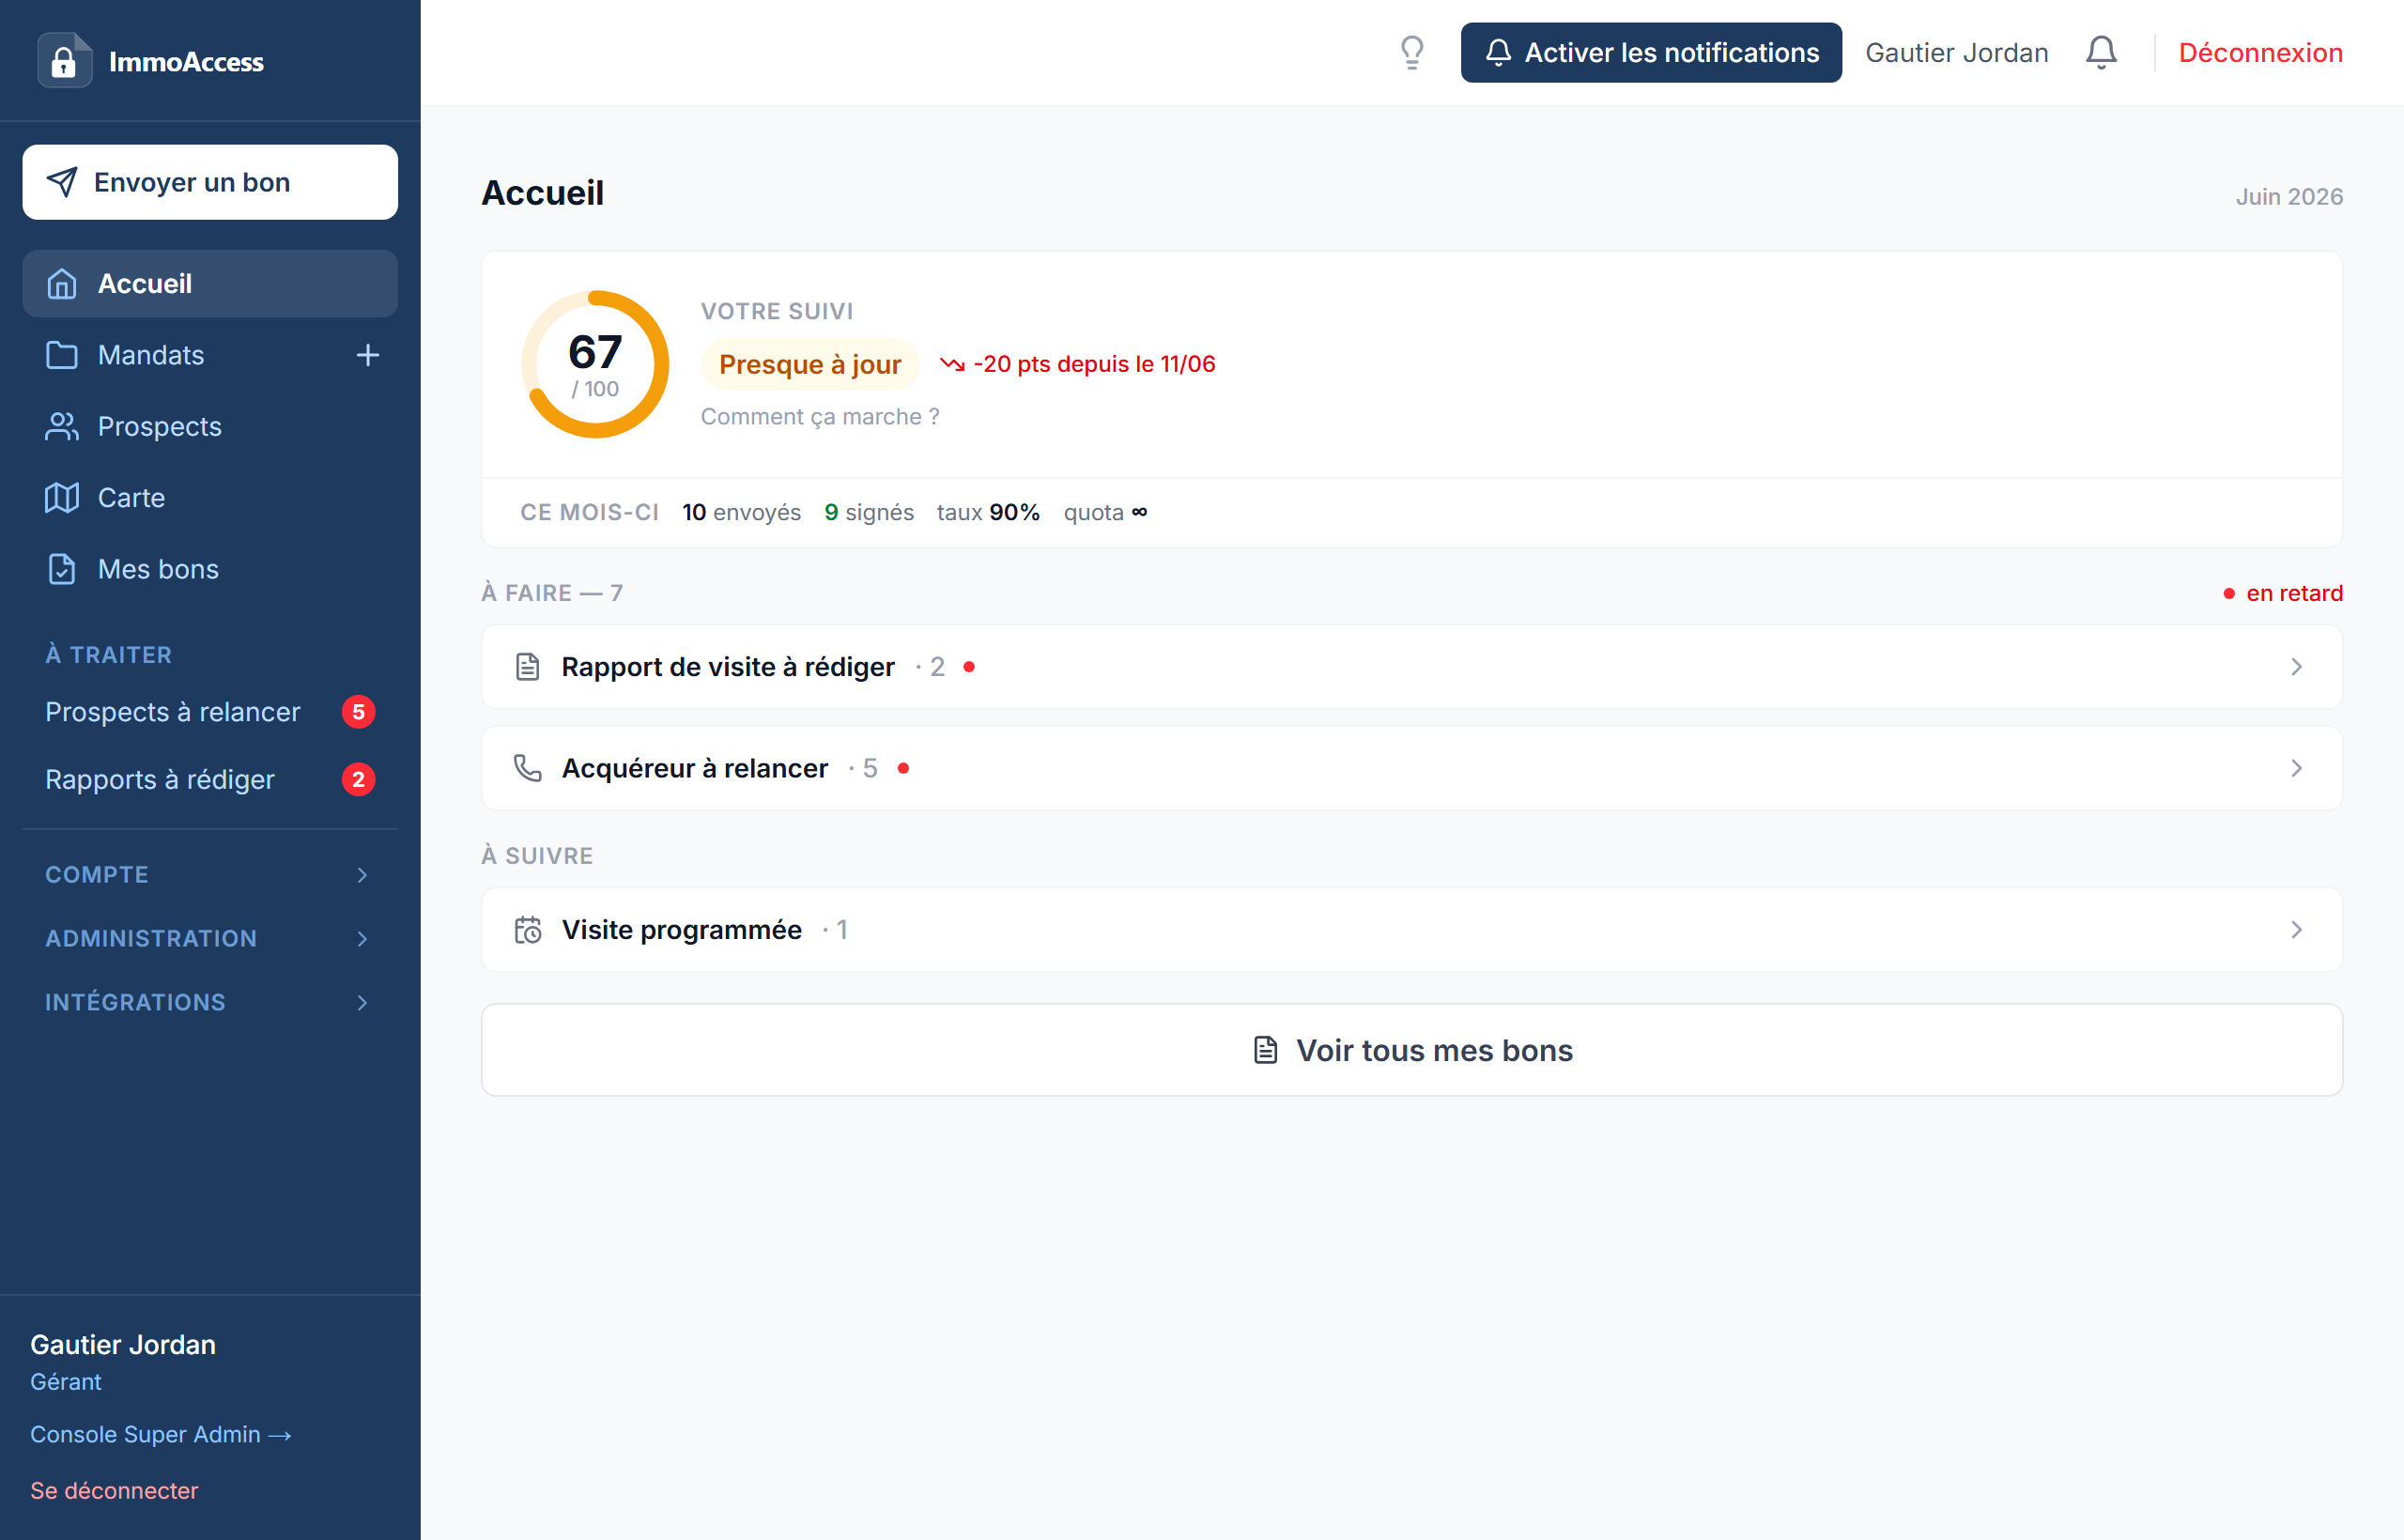The width and height of the screenshot is (2404, 1540).
Task: Click the red badge 5 on Prospects à relancer
Action: 359,712
